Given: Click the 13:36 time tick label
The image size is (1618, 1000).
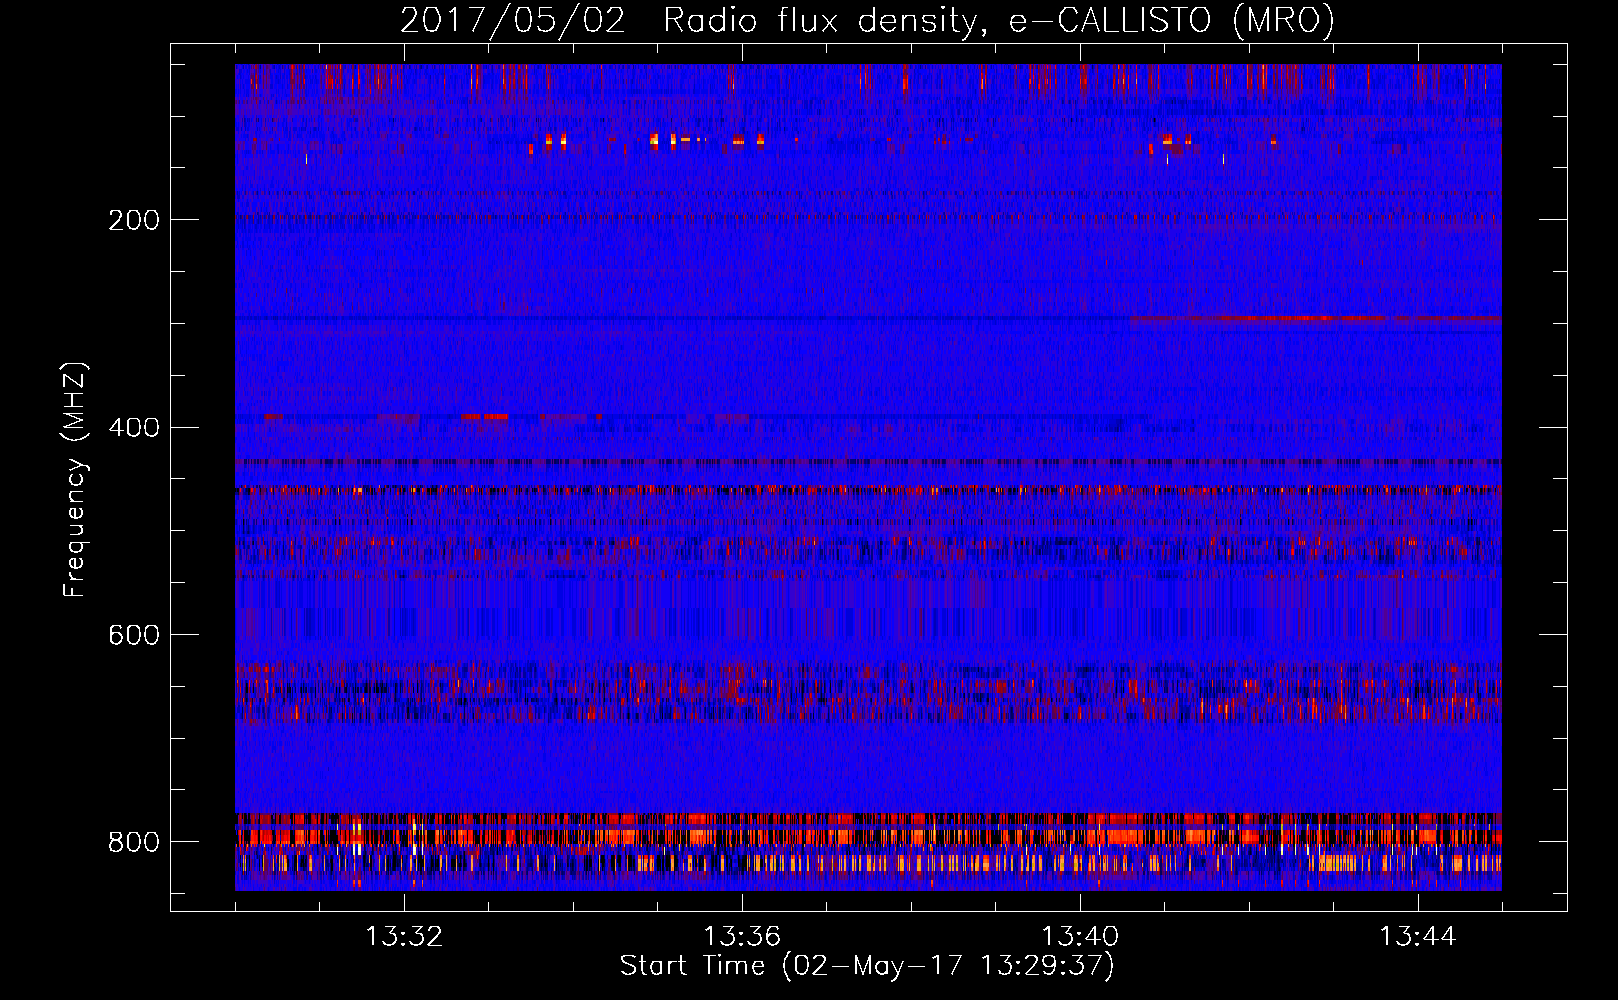Looking at the screenshot, I should (x=742, y=937).
